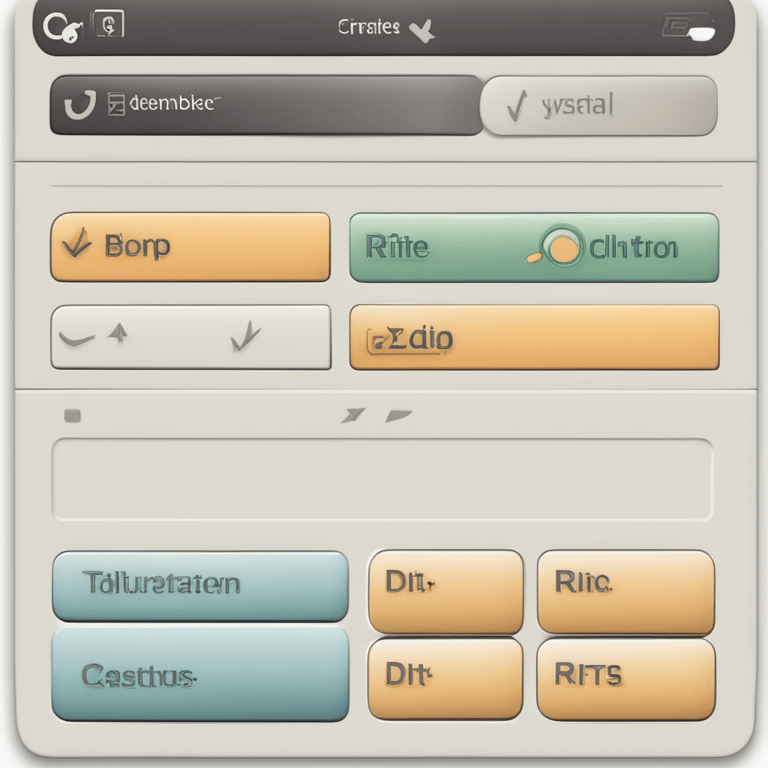The image size is (768, 768).
Task: Click the boxed G icon in title bar
Action: (x=109, y=24)
